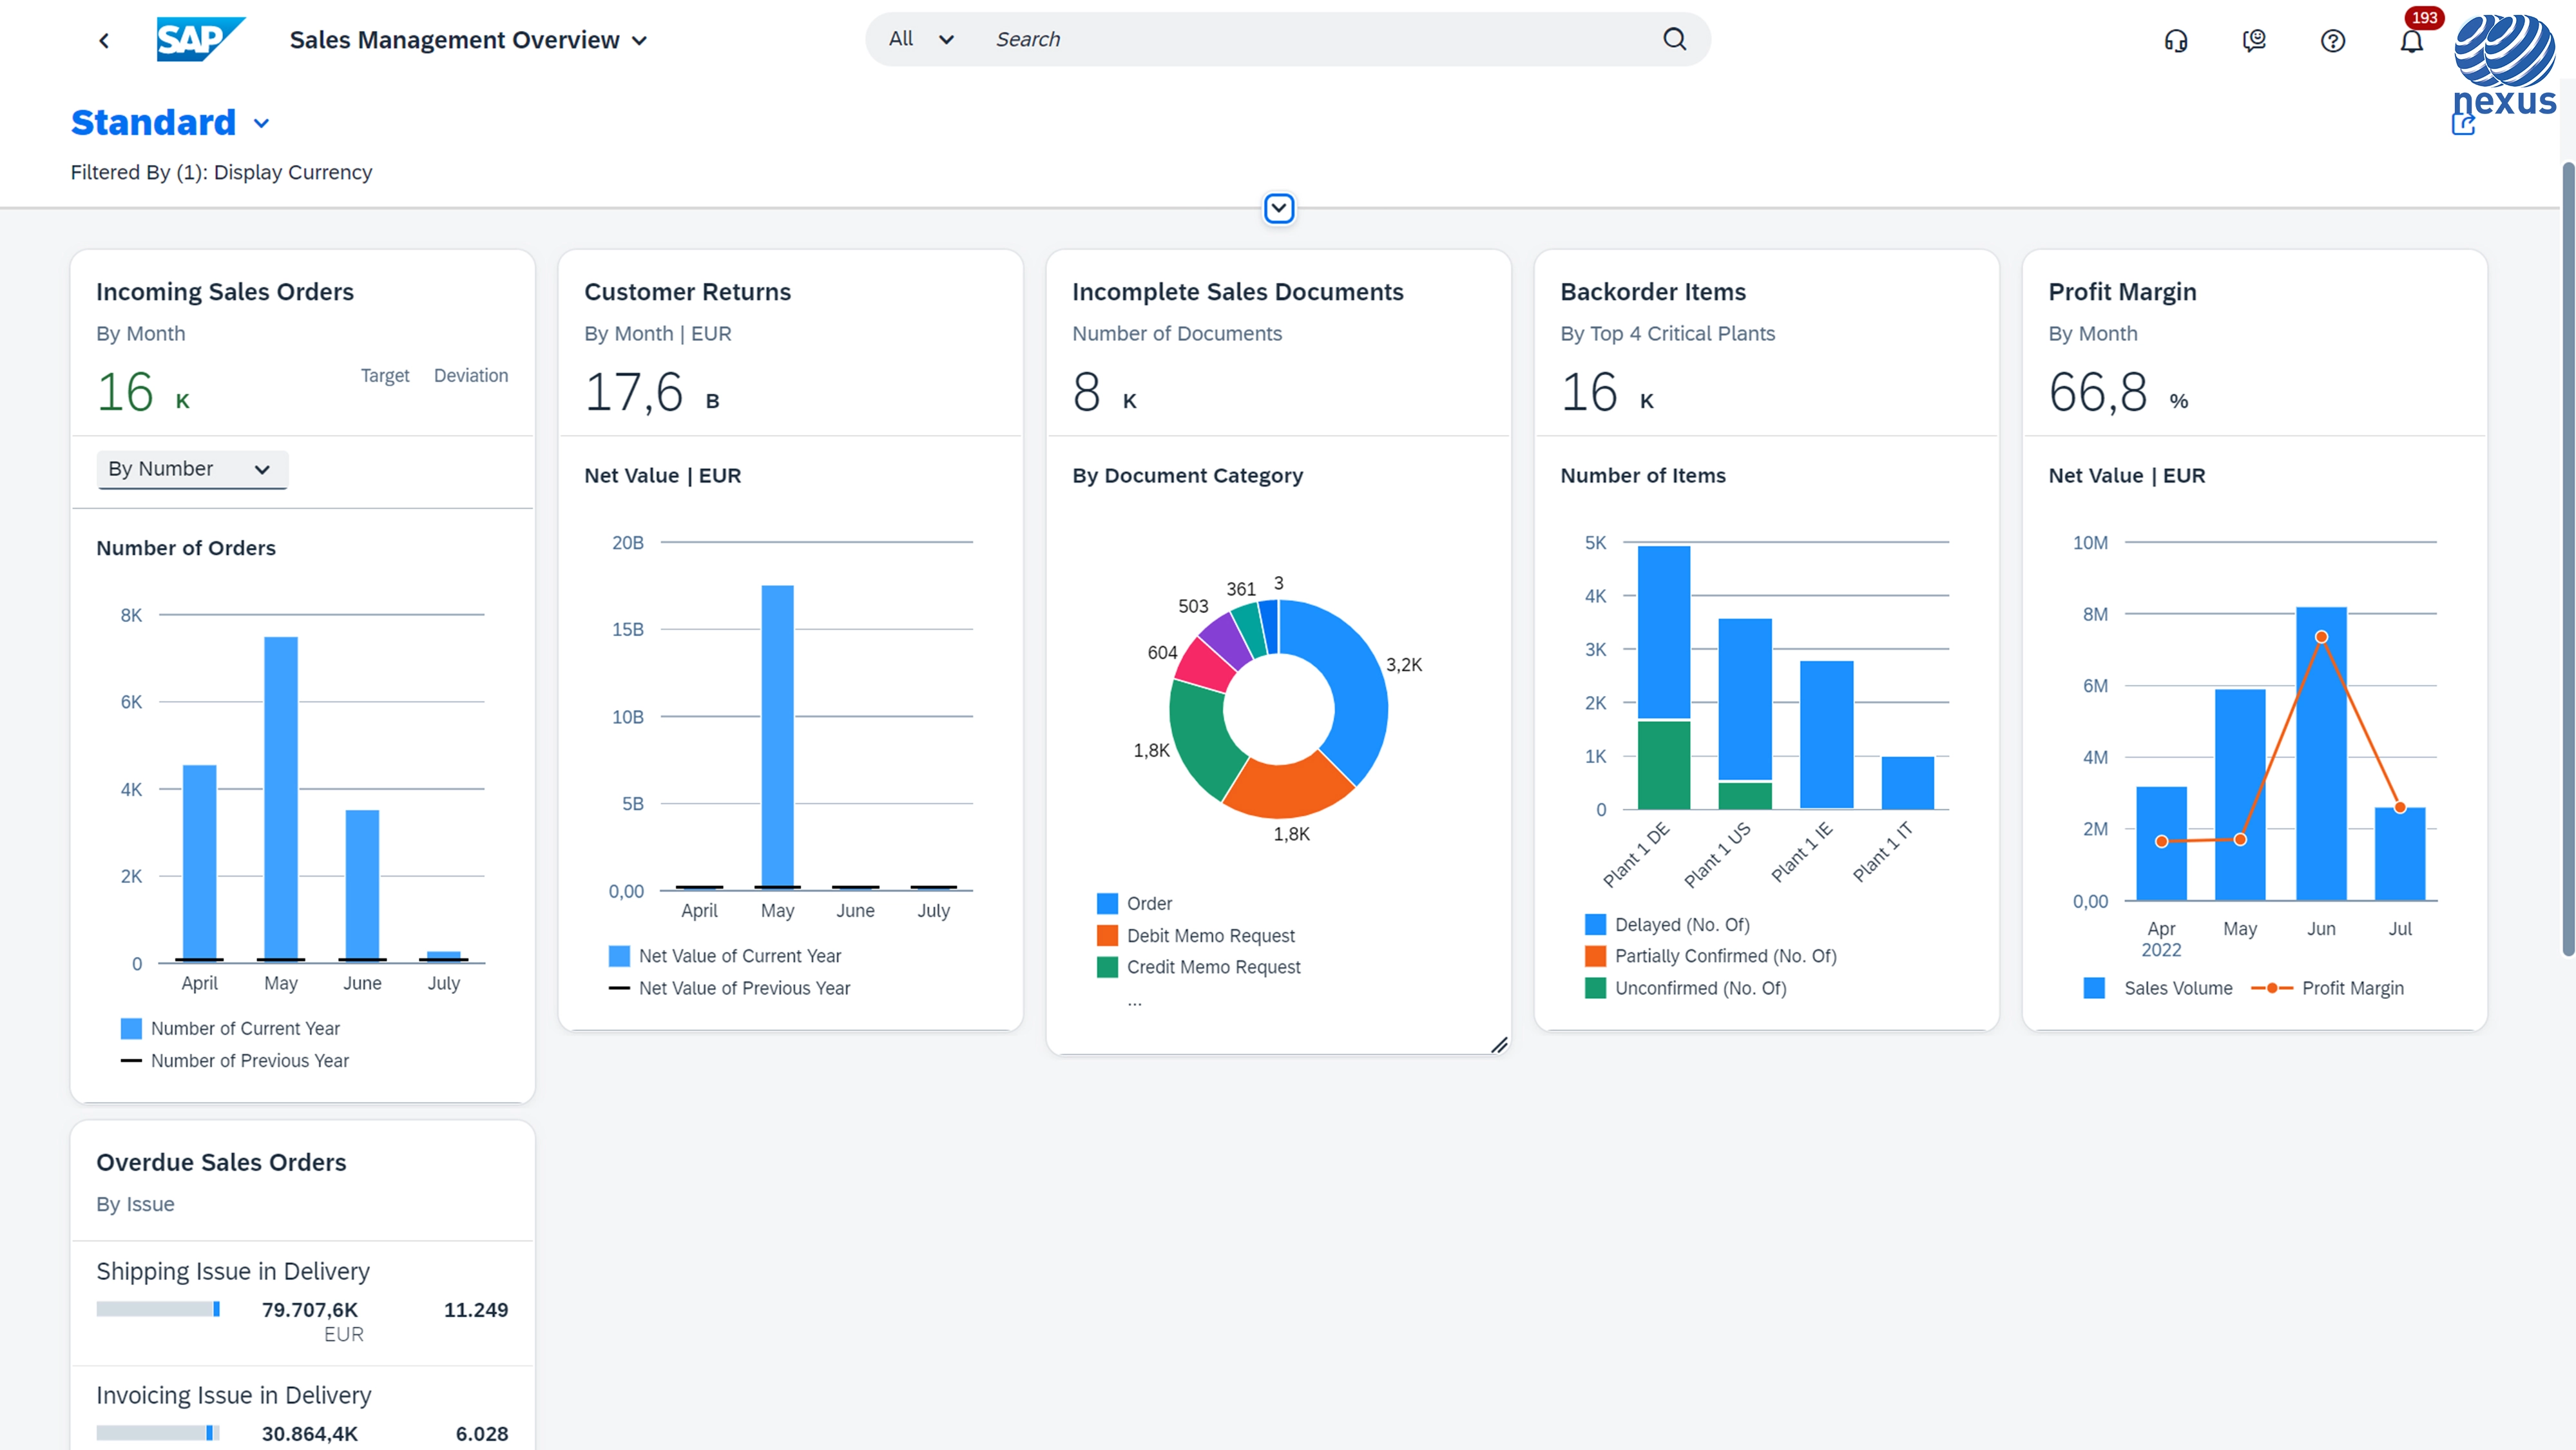Expand the header with the chevron button

coord(1279,208)
